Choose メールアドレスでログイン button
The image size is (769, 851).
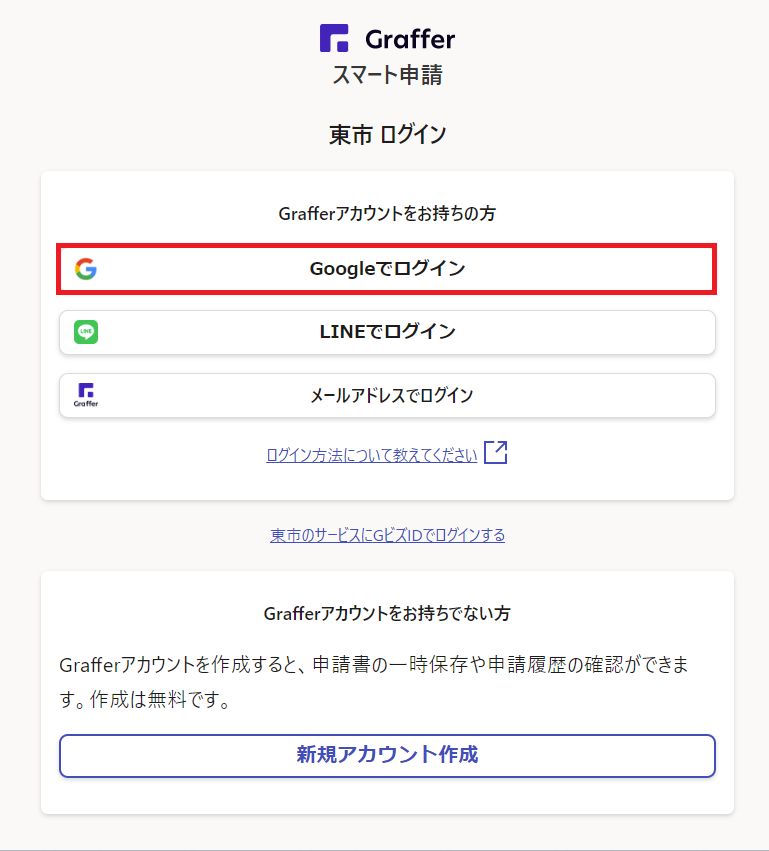[x=391, y=395]
